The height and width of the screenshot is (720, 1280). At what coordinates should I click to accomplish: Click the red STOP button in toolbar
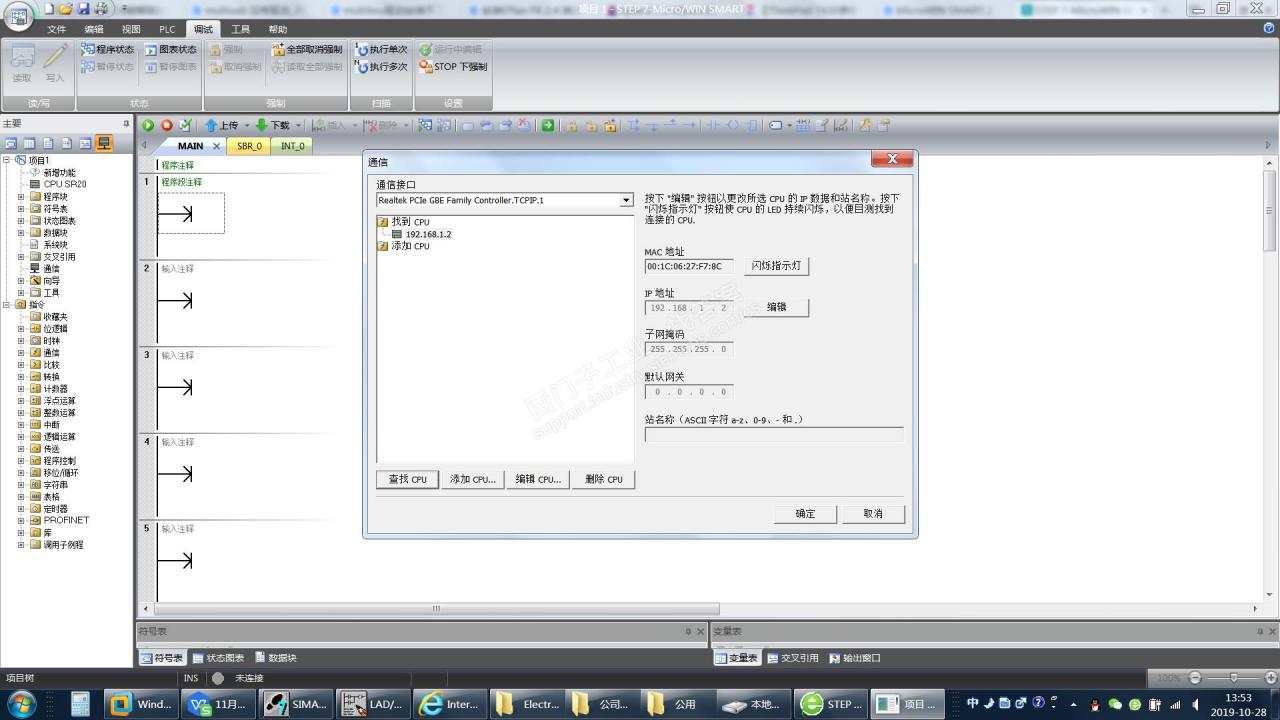(167, 125)
